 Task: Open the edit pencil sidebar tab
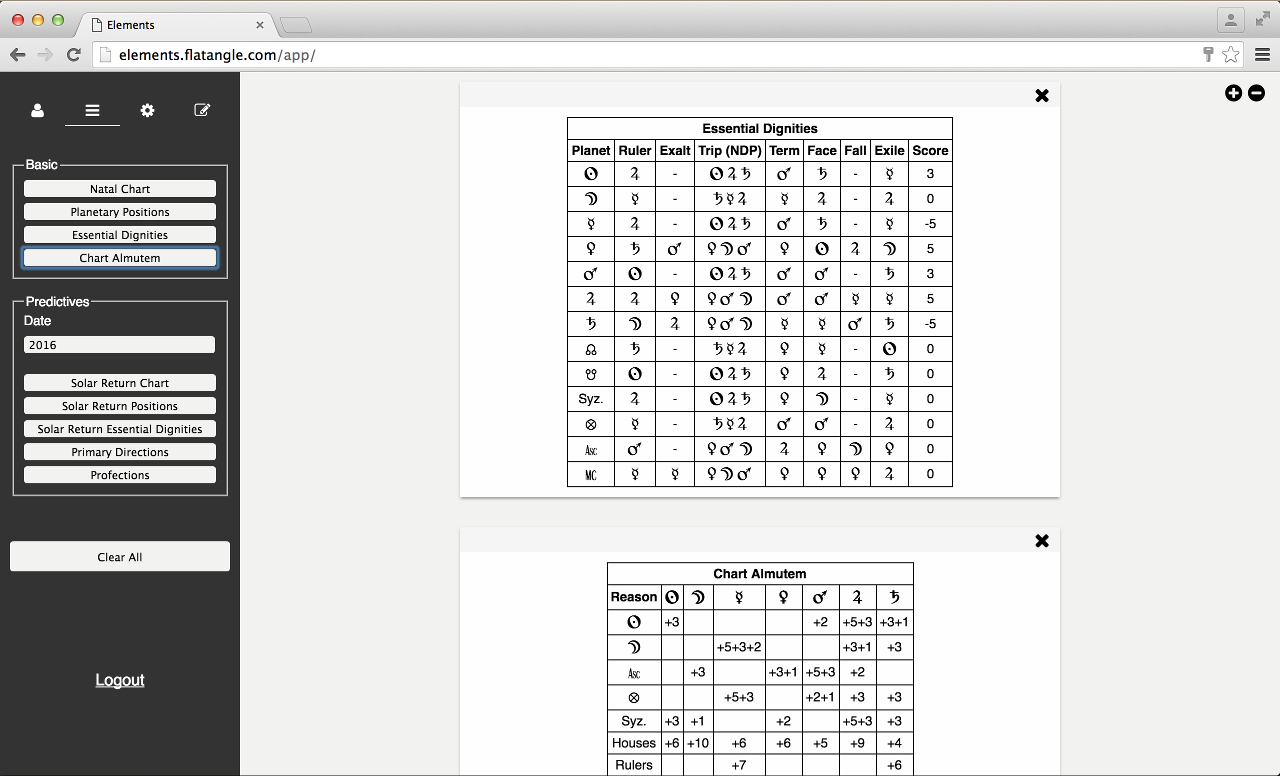click(202, 111)
